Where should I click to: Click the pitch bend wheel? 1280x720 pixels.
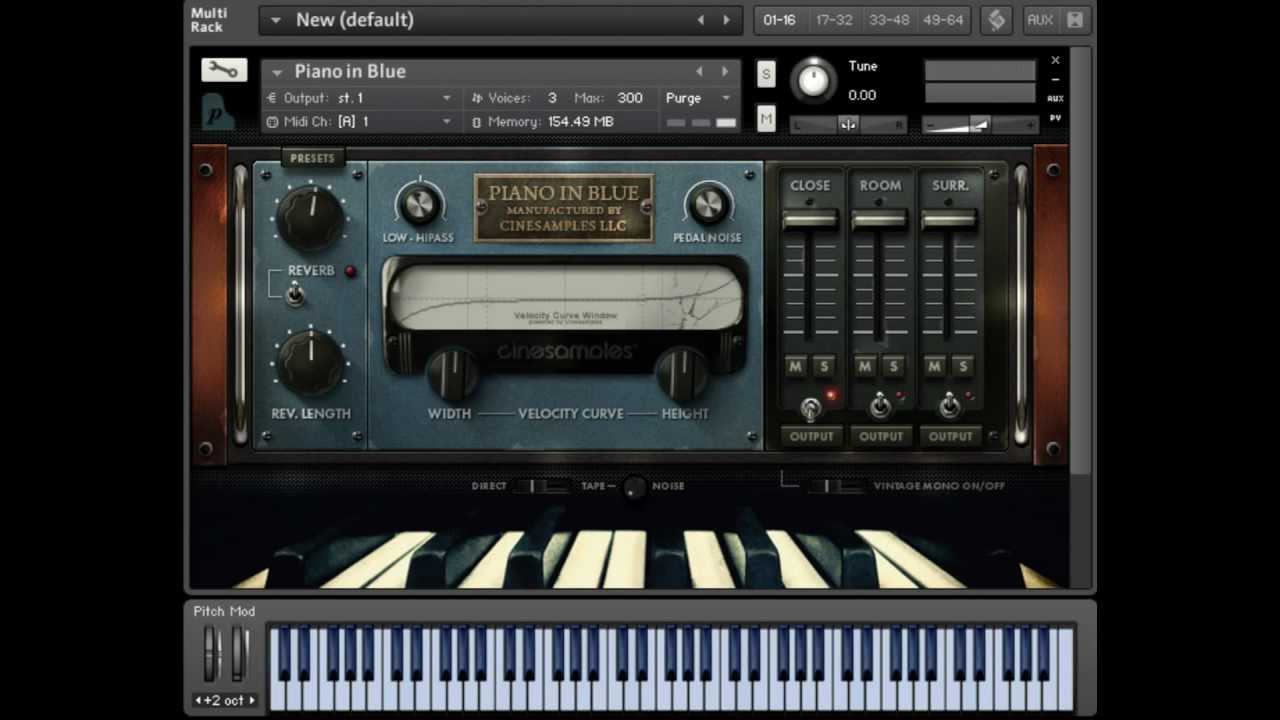click(x=211, y=654)
